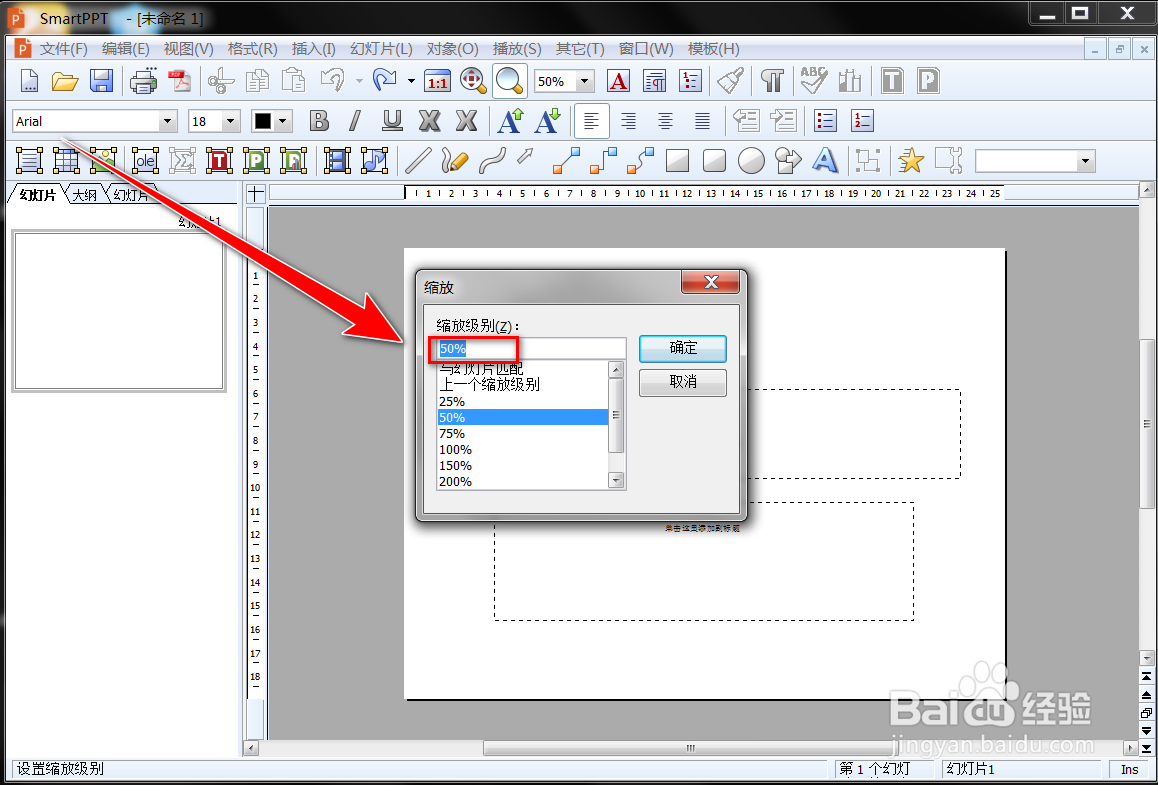Toggle bullet list formatting
This screenshot has width=1158, height=785.
tap(825, 120)
